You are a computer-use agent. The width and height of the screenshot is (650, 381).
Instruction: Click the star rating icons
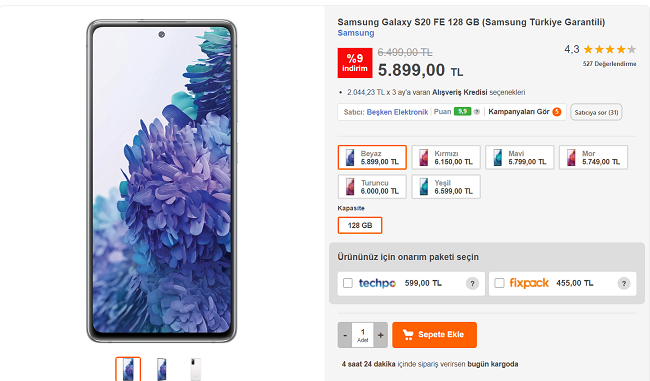coord(609,50)
